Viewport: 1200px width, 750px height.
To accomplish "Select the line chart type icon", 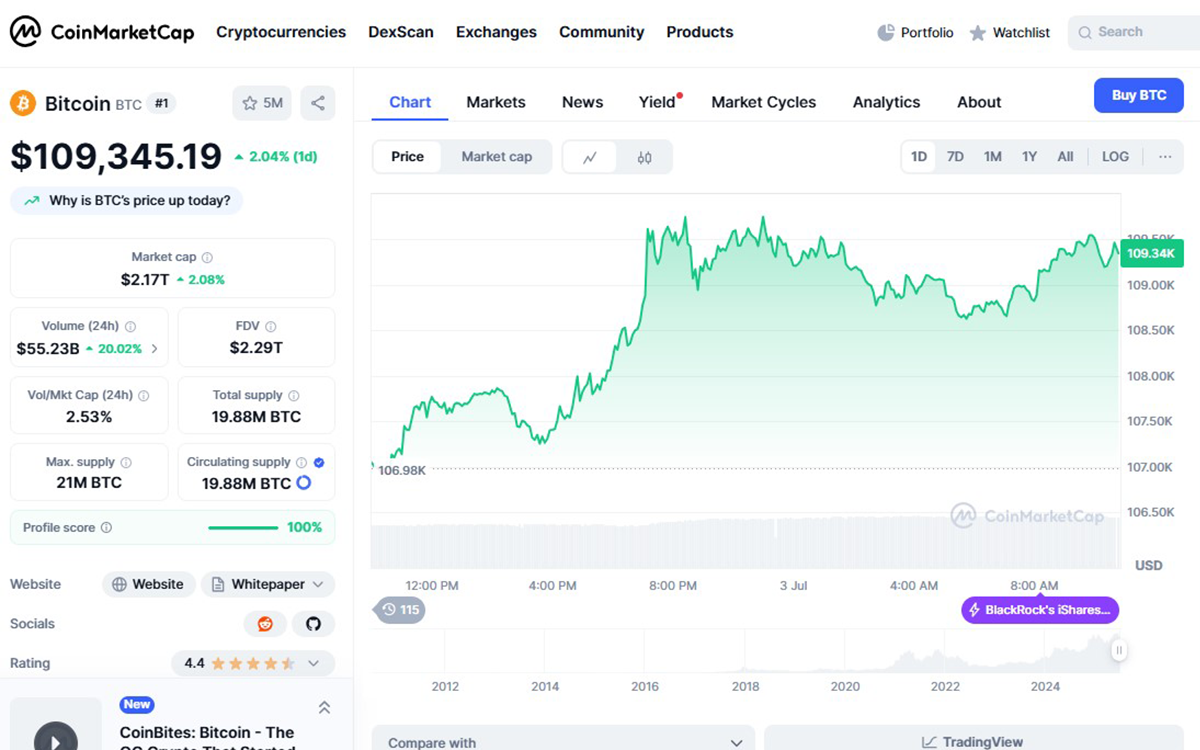I will click(x=590, y=157).
